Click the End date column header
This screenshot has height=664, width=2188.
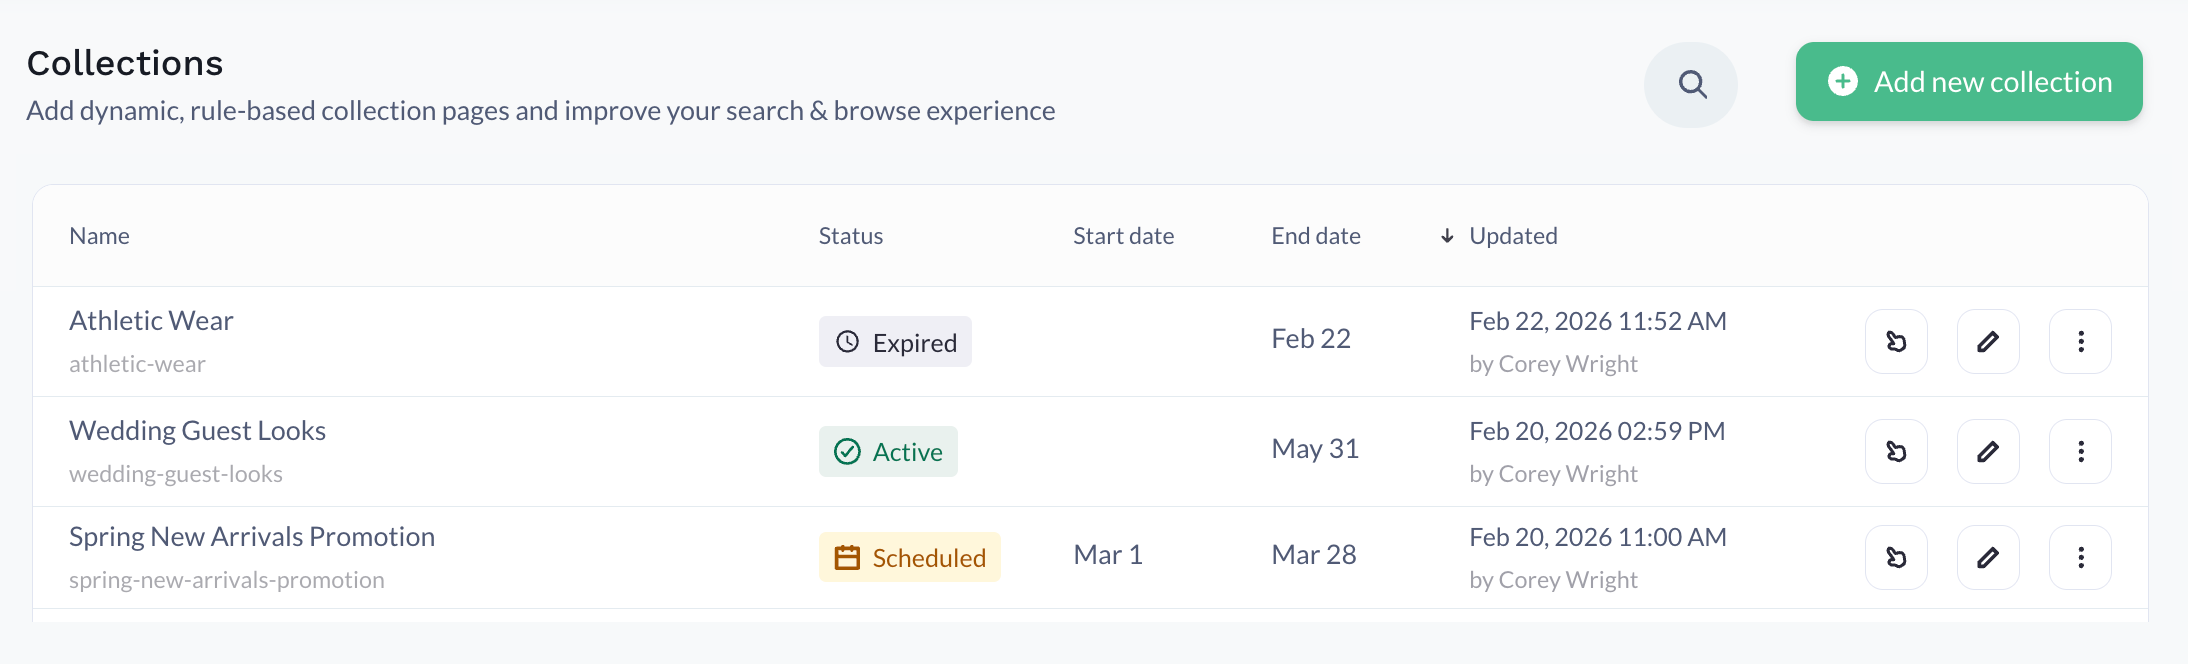[1315, 236]
